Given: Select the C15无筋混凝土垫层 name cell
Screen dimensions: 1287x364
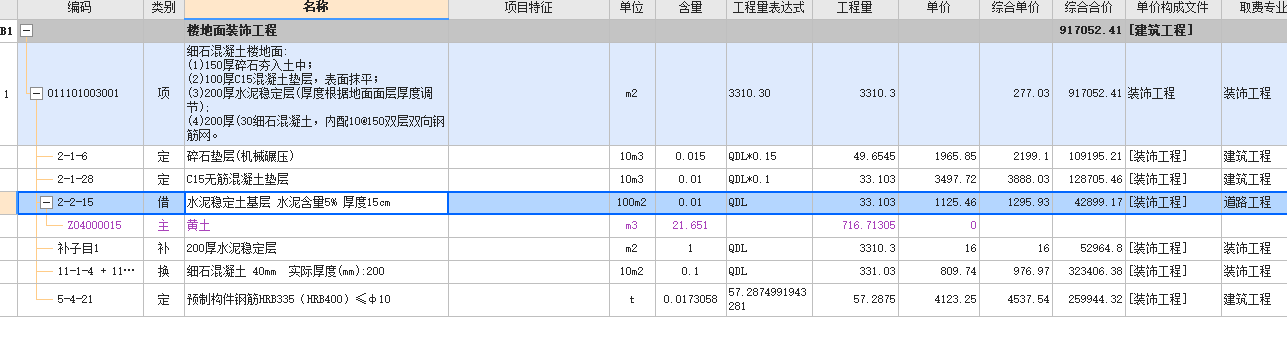Looking at the screenshot, I should (316, 180).
